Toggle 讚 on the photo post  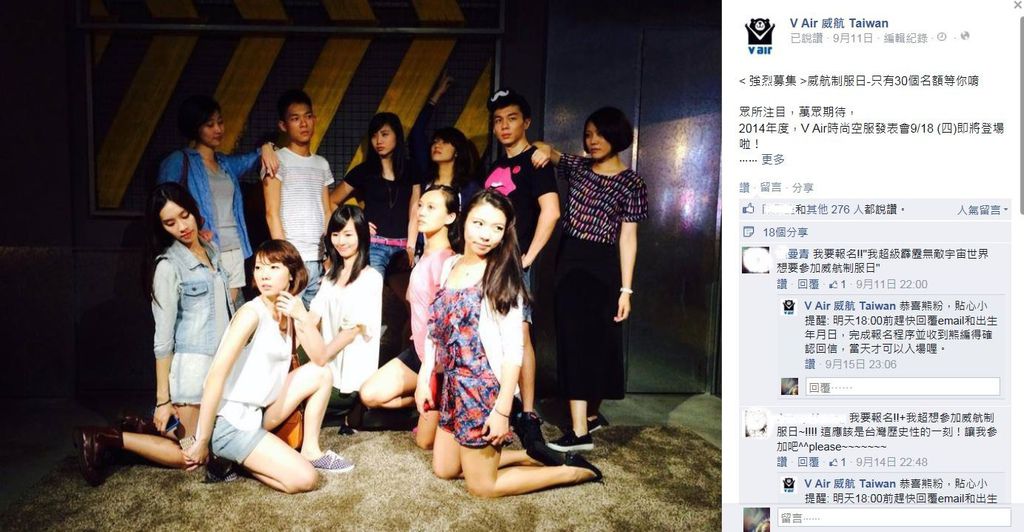pyautogui.click(x=744, y=187)
